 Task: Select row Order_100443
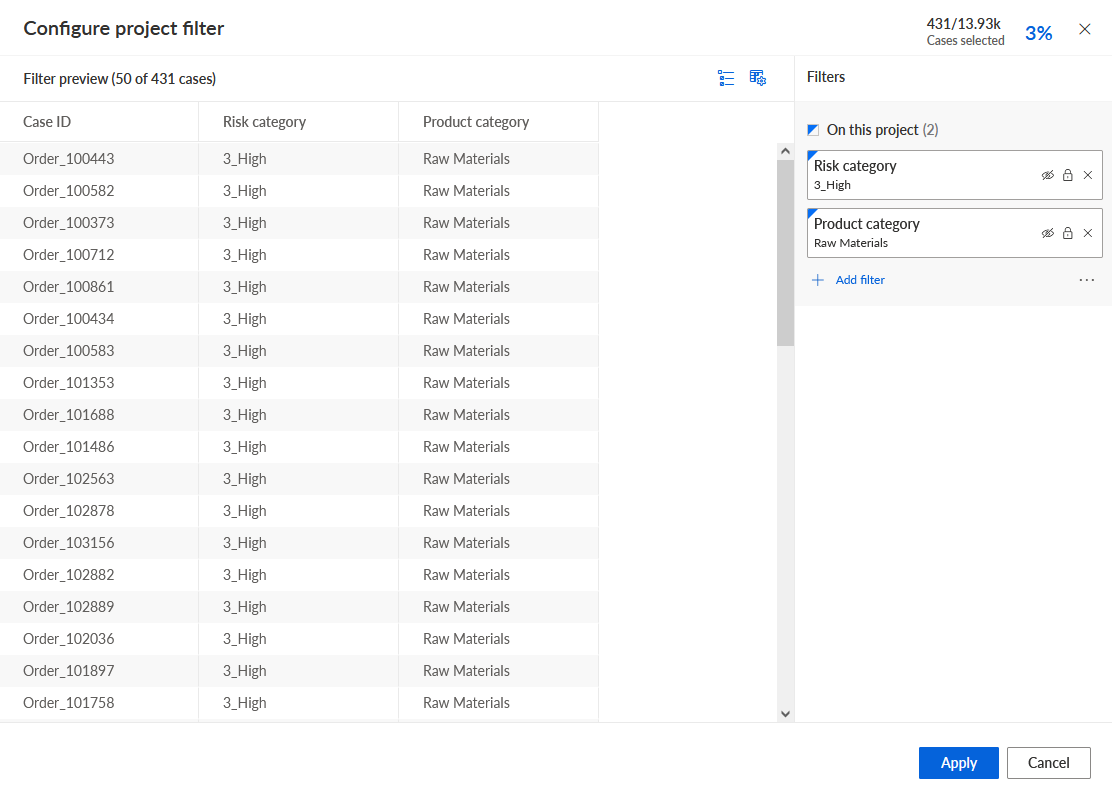(299, 159)
